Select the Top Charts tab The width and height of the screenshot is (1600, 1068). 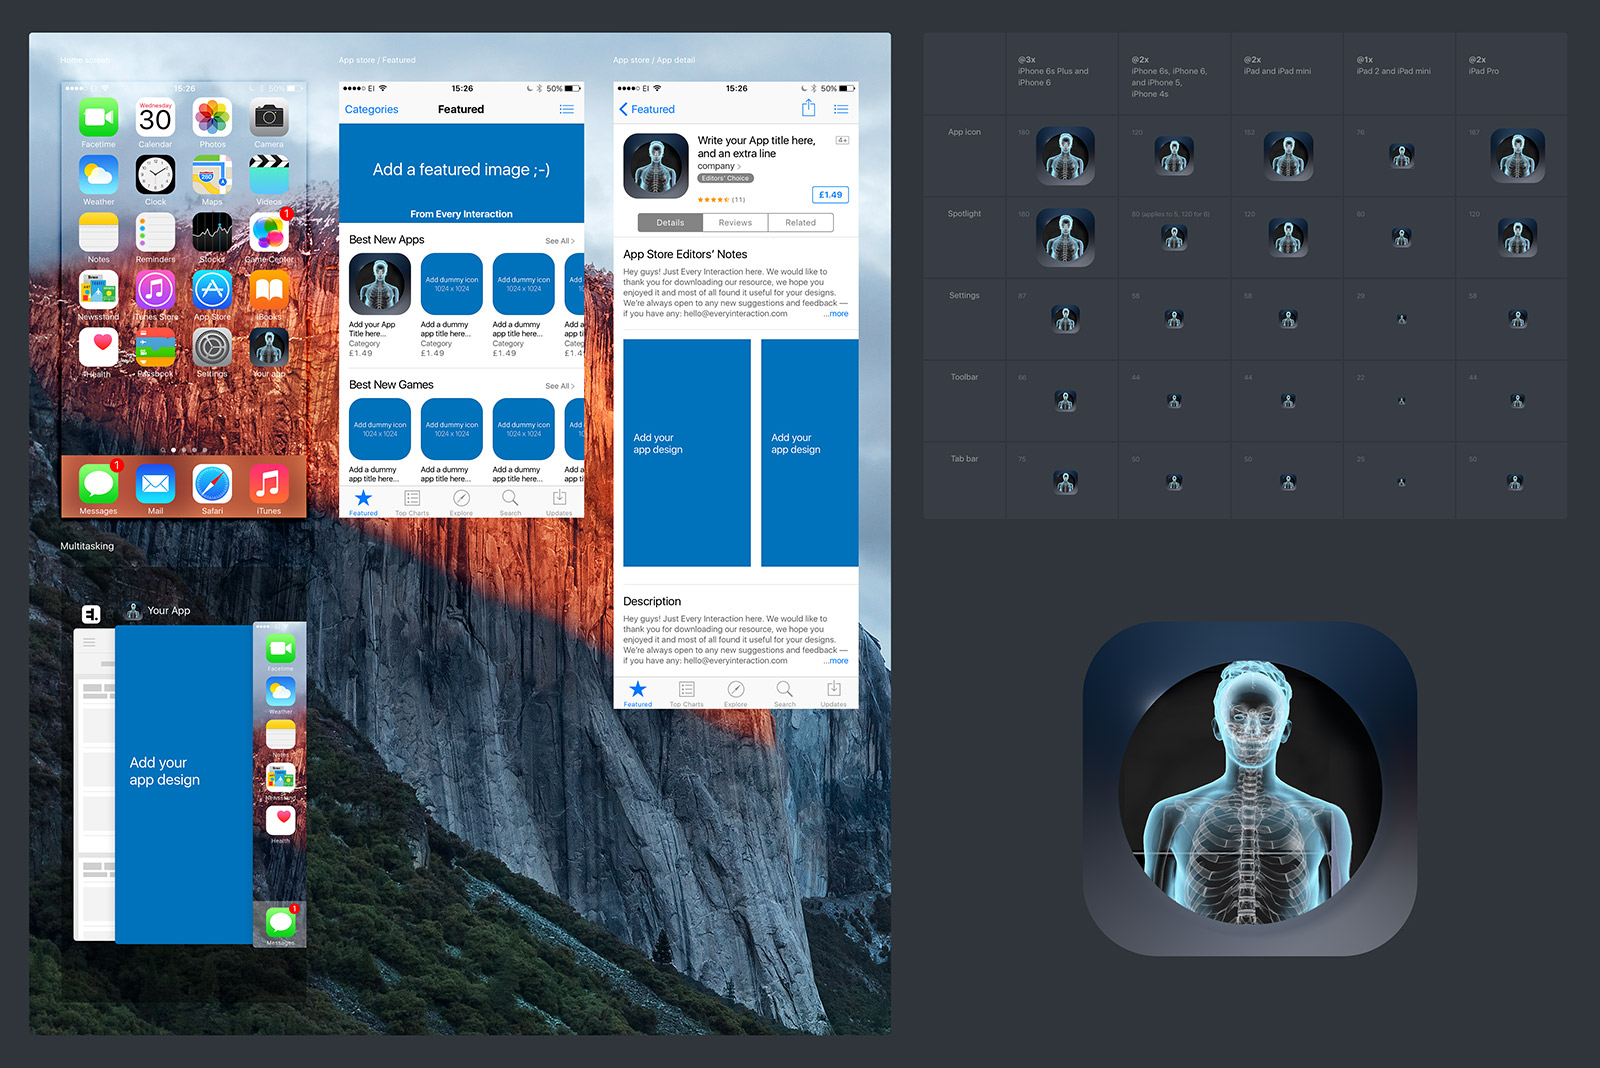click(411, 503)
